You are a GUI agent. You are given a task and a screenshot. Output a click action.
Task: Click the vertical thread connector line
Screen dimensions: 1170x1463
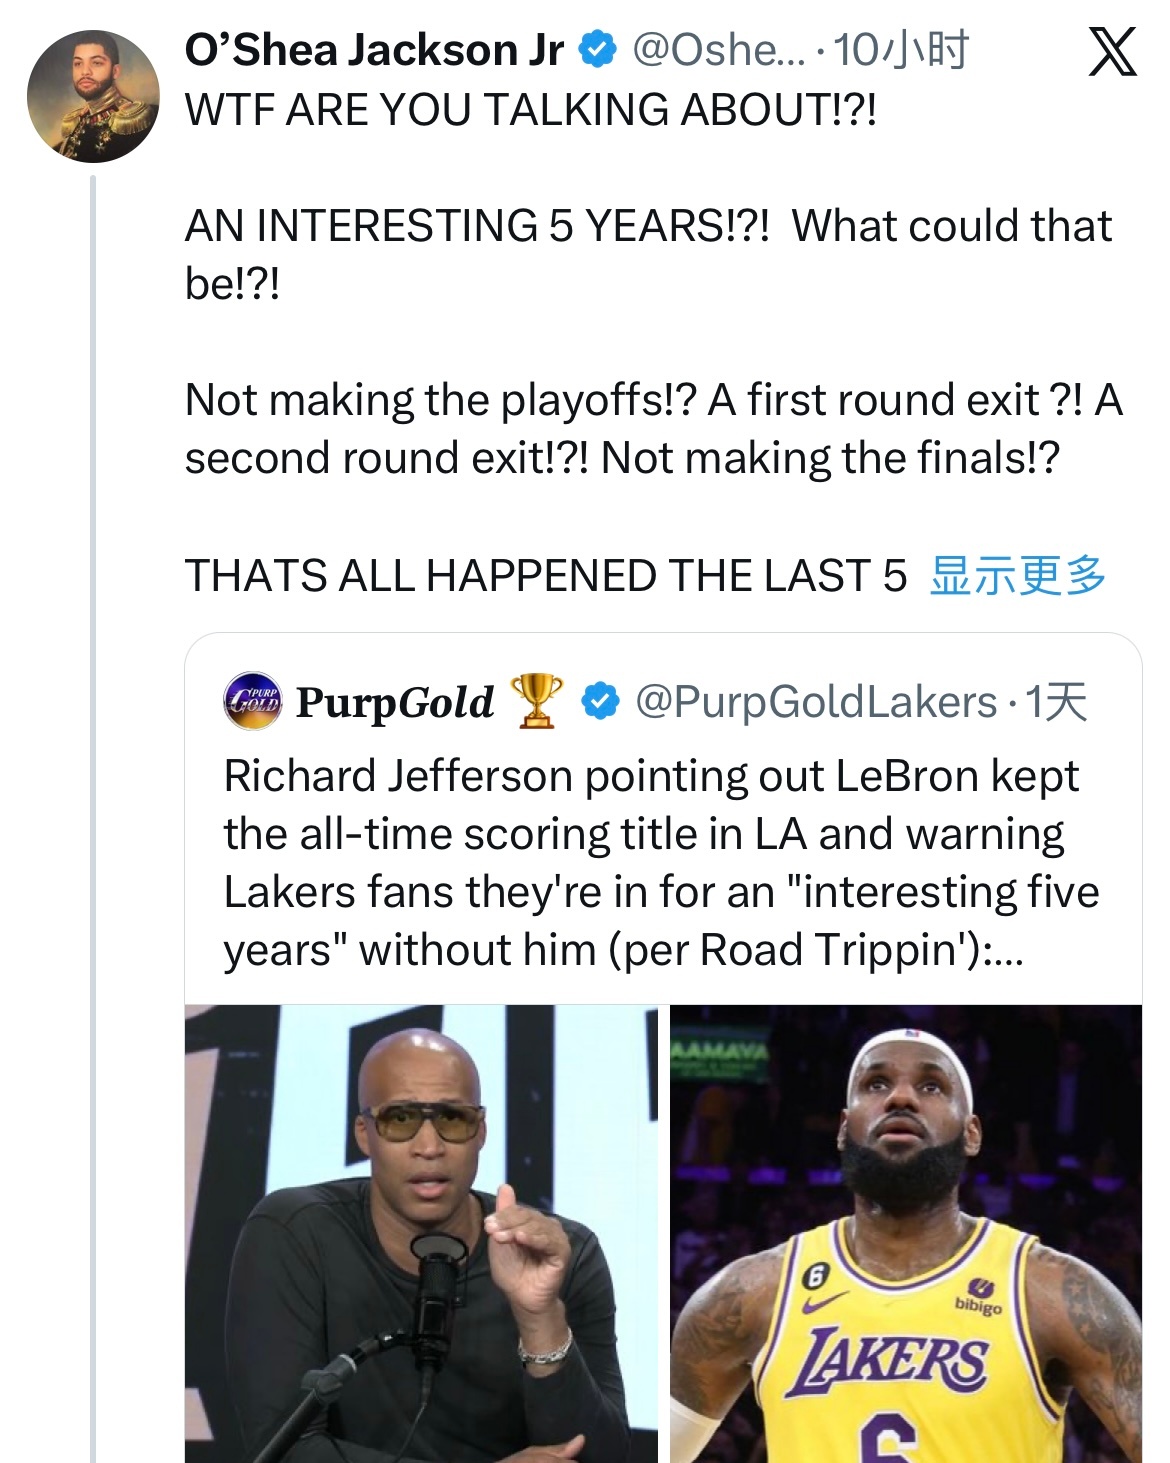coord(93,818)
